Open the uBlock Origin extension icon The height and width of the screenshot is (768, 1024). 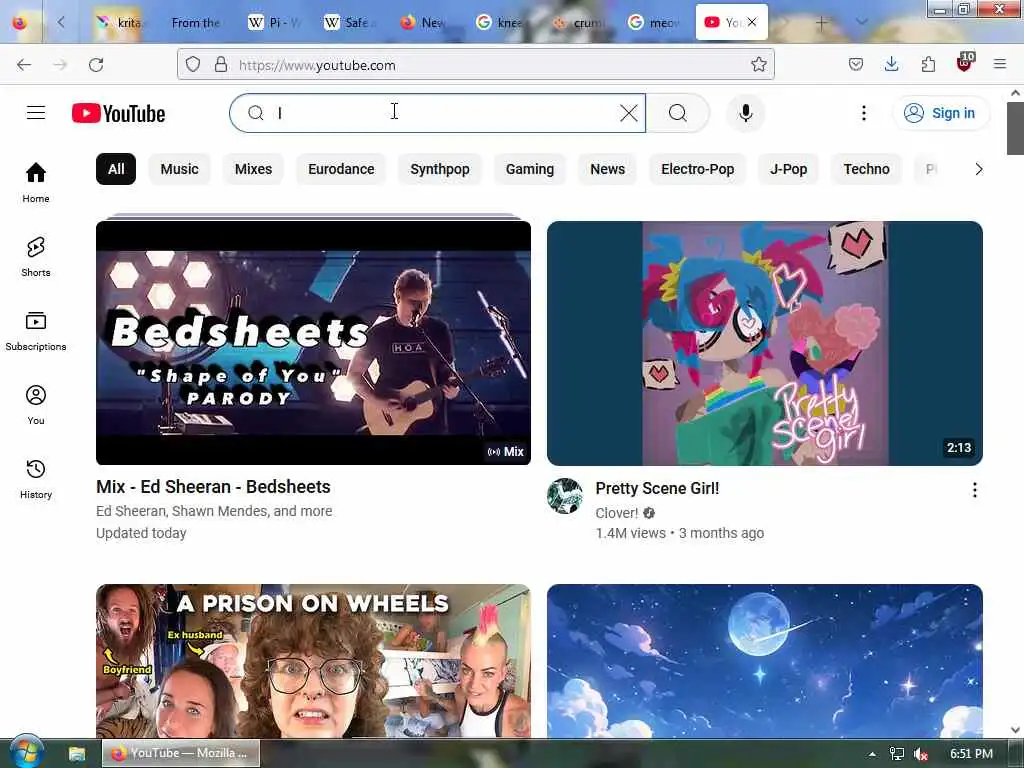965,63
